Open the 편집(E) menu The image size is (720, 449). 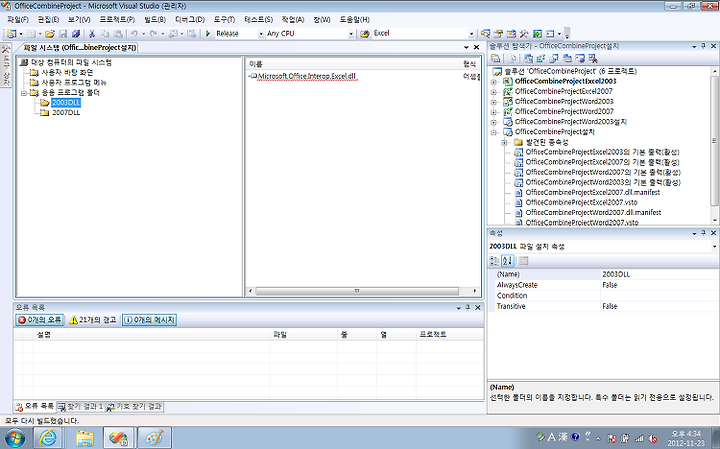(x=48, y=19)
